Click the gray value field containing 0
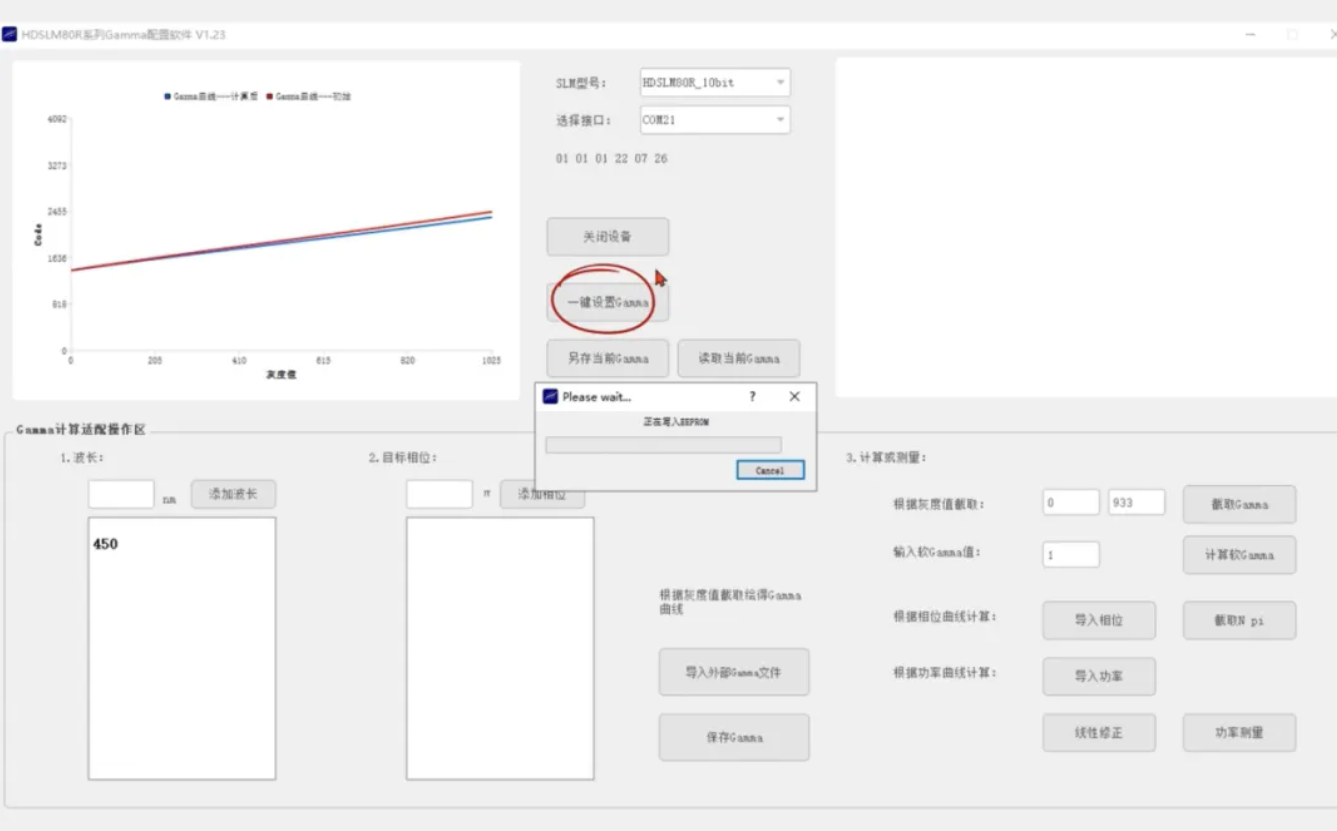The height and width of the screenshot is (831, 1337). tap(1070, 503)
